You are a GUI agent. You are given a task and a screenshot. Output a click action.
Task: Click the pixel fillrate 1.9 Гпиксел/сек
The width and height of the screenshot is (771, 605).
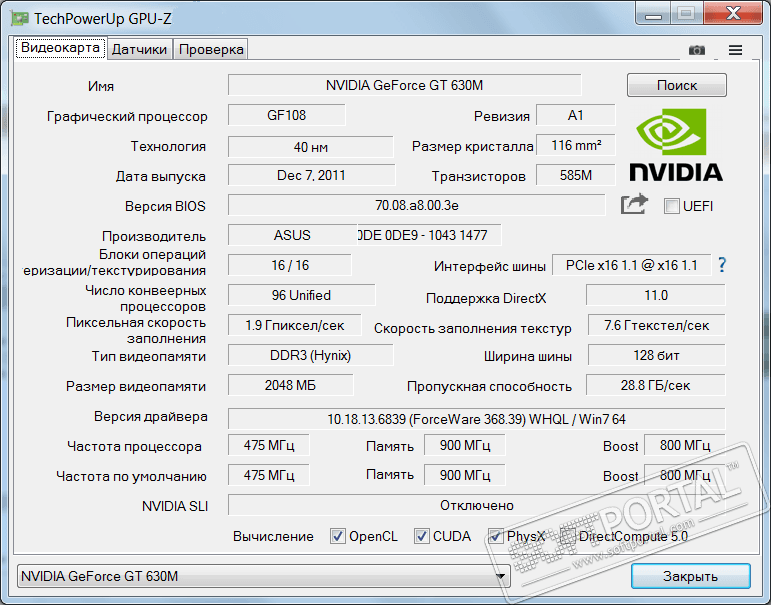295,325
